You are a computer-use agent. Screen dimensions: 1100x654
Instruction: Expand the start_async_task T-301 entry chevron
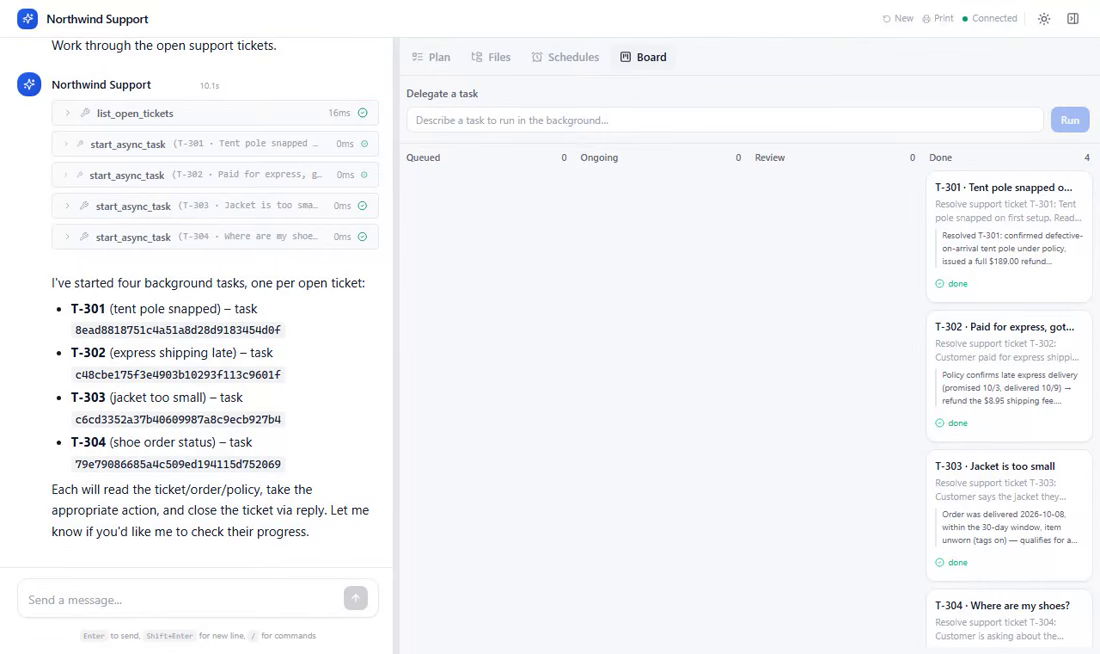point(67,144)
